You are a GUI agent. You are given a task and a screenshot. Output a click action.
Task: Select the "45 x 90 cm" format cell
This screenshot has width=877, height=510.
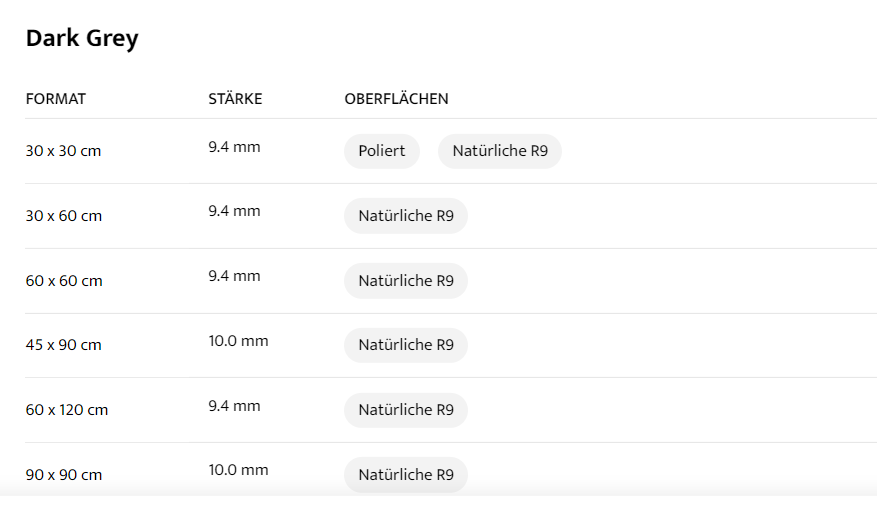(64, 345)
